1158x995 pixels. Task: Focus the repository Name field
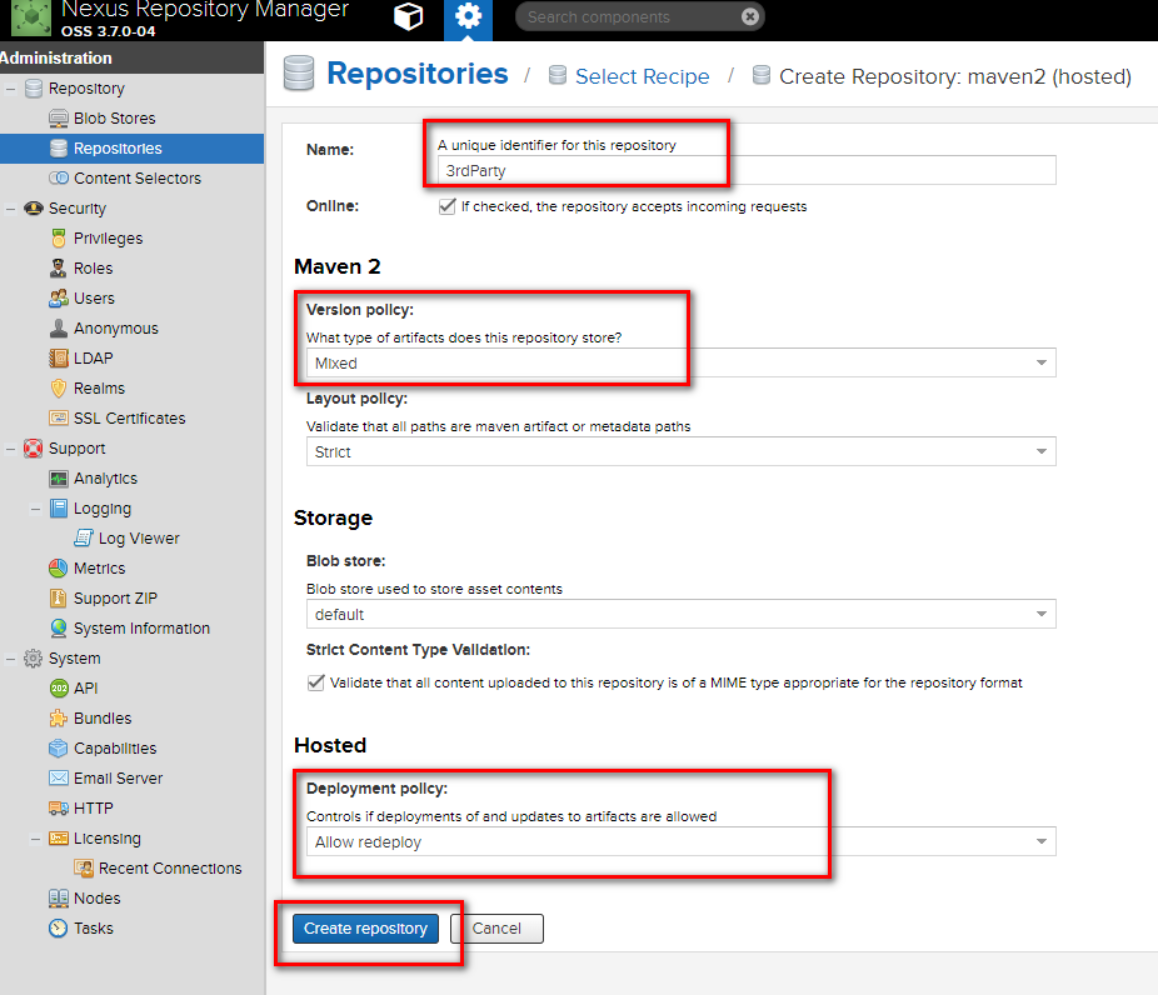[x=747, y=171]
